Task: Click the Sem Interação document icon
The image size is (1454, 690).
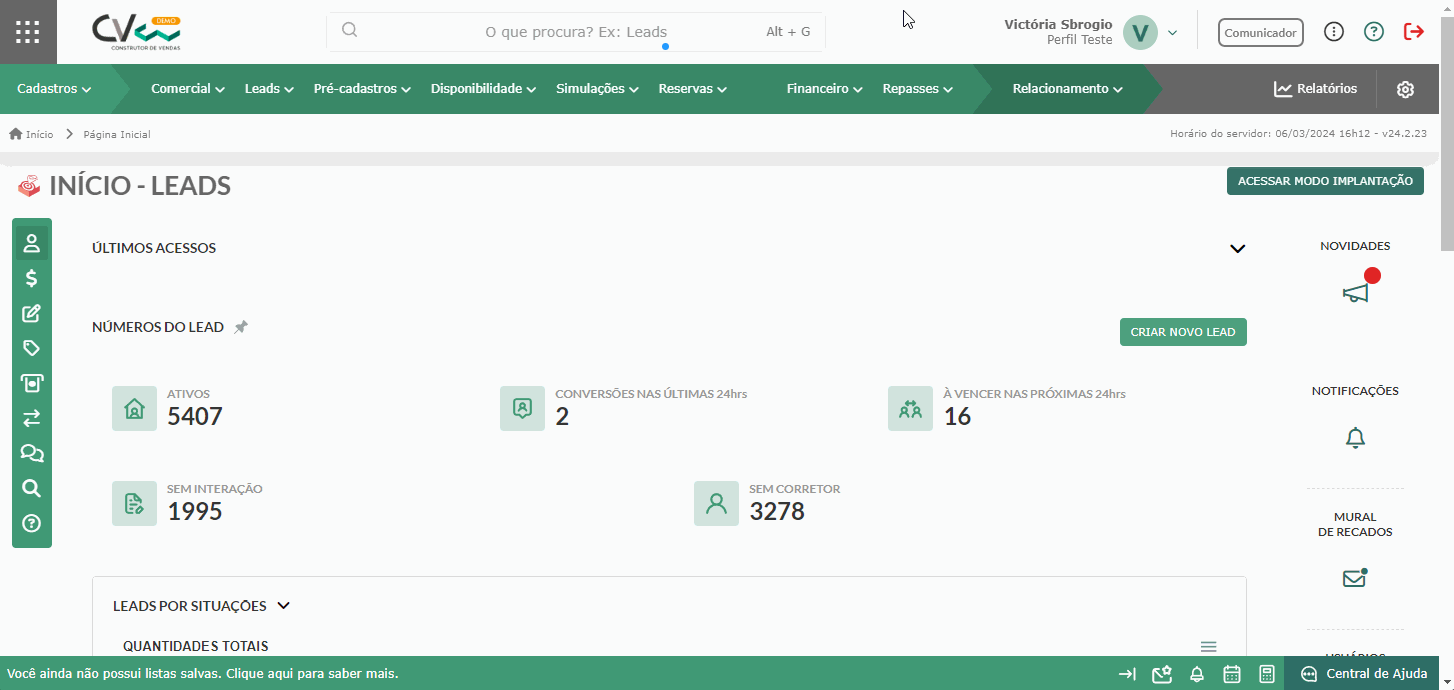Action: 134,504
